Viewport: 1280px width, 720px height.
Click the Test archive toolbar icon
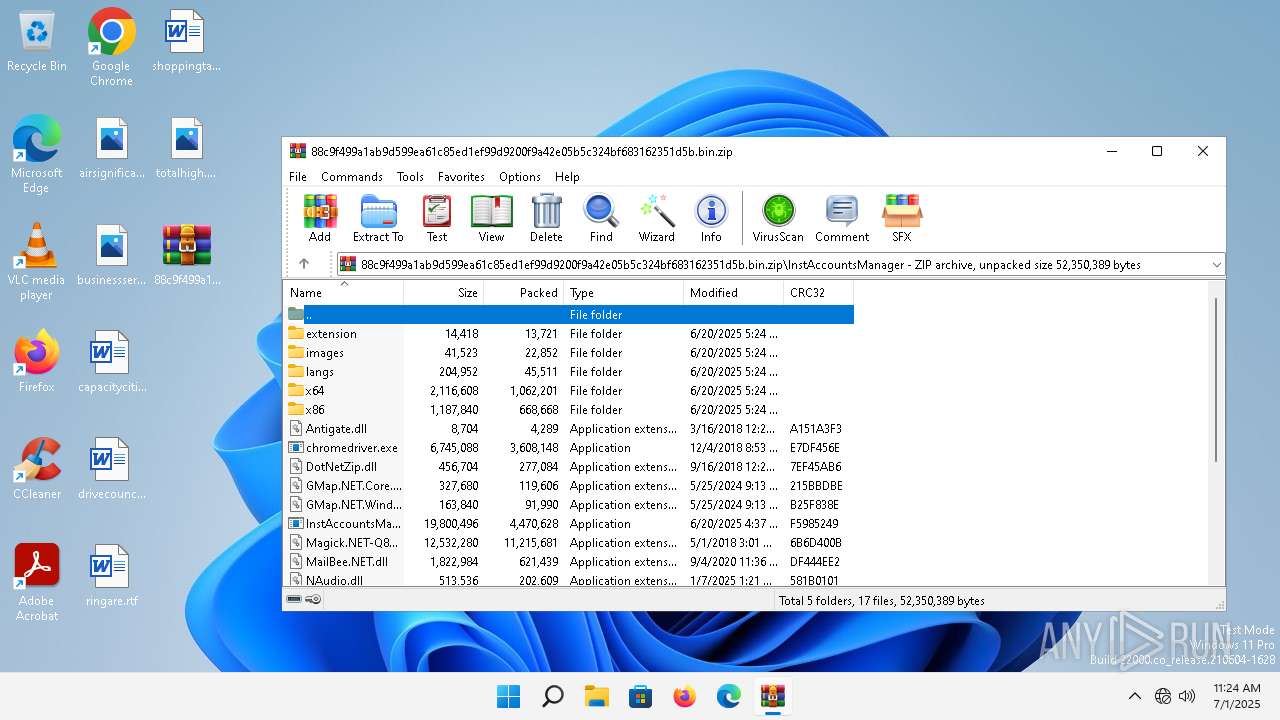pyautogui.click(x=437, y=218)
